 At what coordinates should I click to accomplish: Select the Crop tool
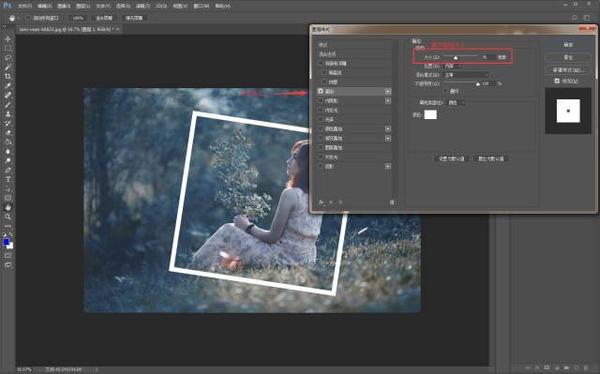[8, 76]
